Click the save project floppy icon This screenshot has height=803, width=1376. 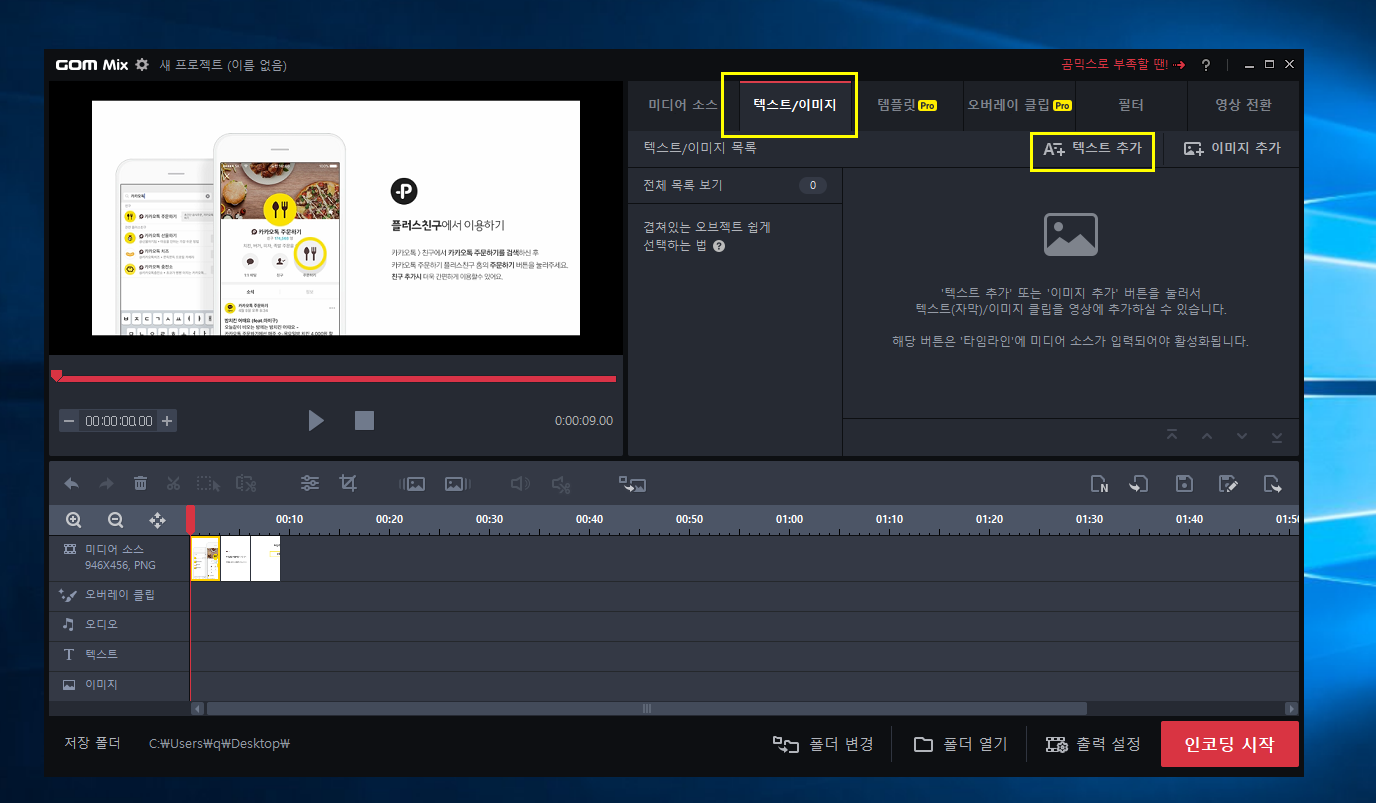tap(1184, 484)
